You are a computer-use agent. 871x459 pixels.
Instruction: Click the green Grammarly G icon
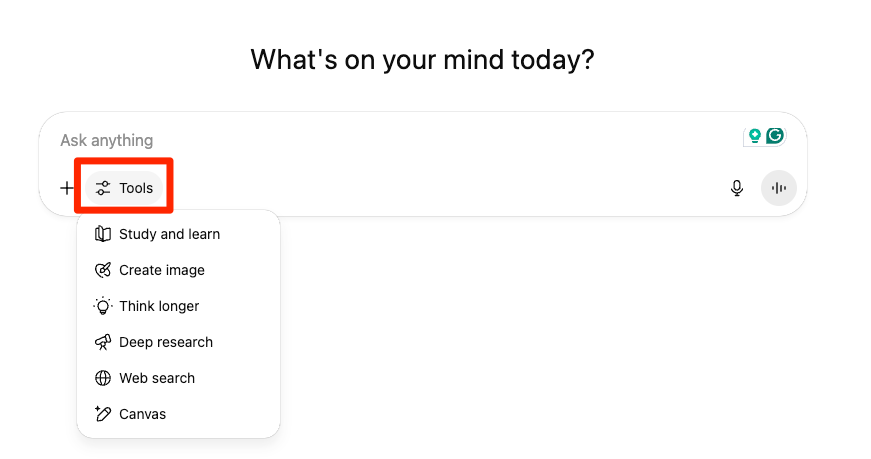(x=774, y=136)
